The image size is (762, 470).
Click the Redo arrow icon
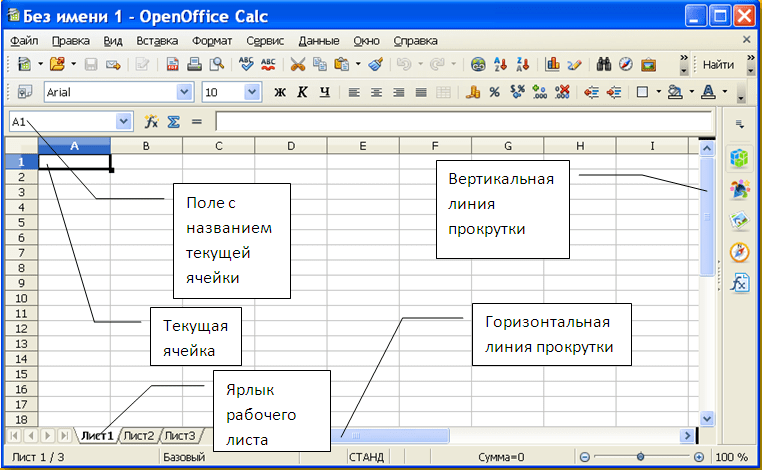coord(437,64)
